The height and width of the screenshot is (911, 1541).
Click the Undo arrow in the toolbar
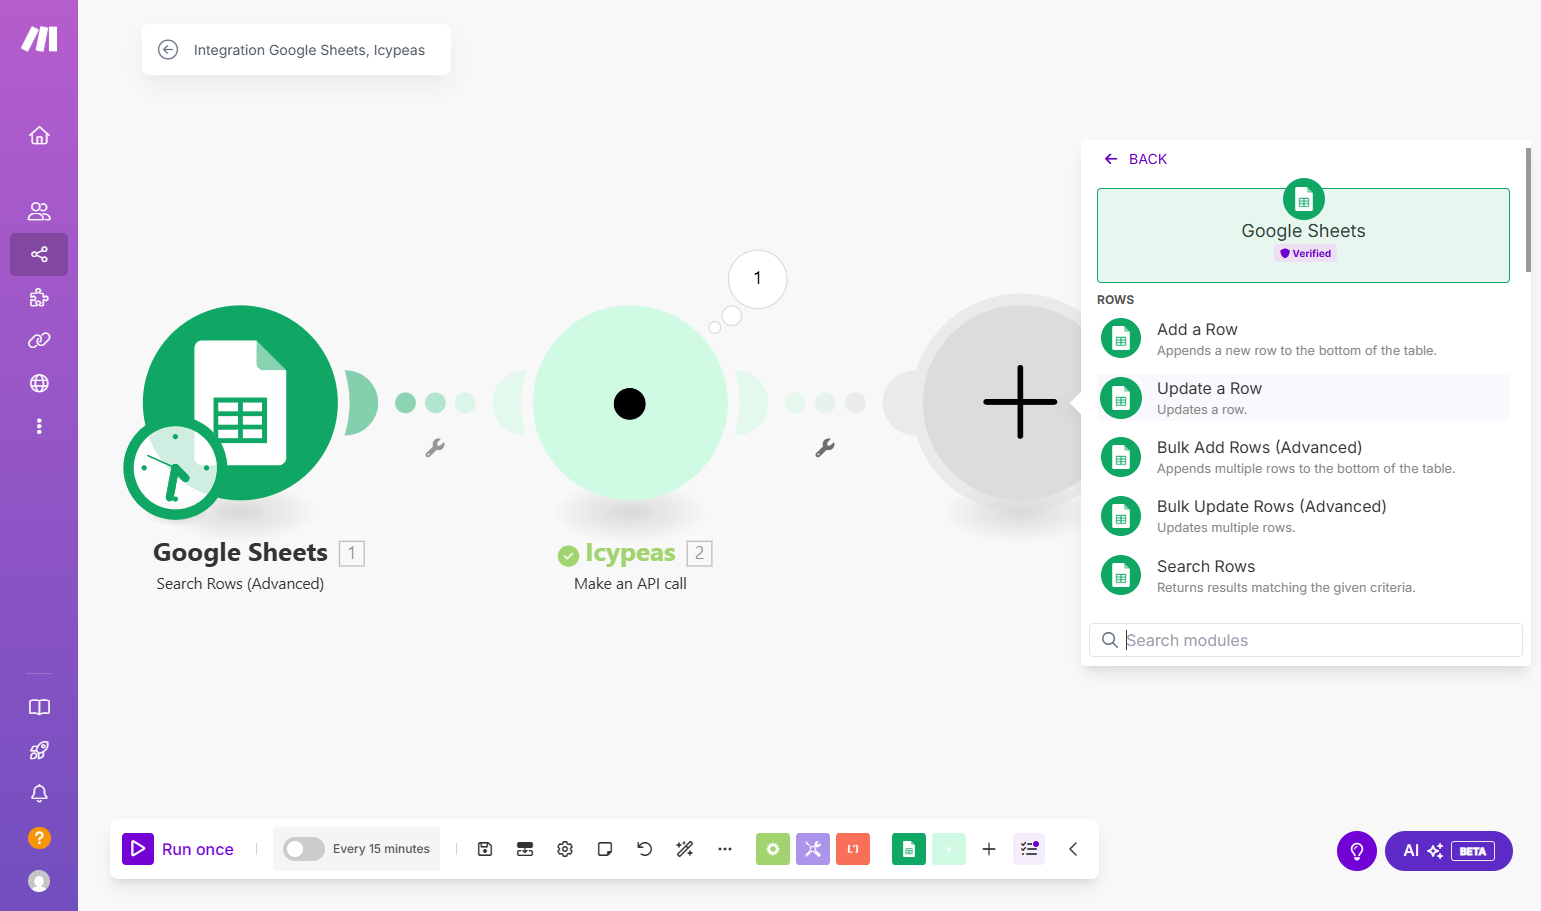(x=645, y=849)
